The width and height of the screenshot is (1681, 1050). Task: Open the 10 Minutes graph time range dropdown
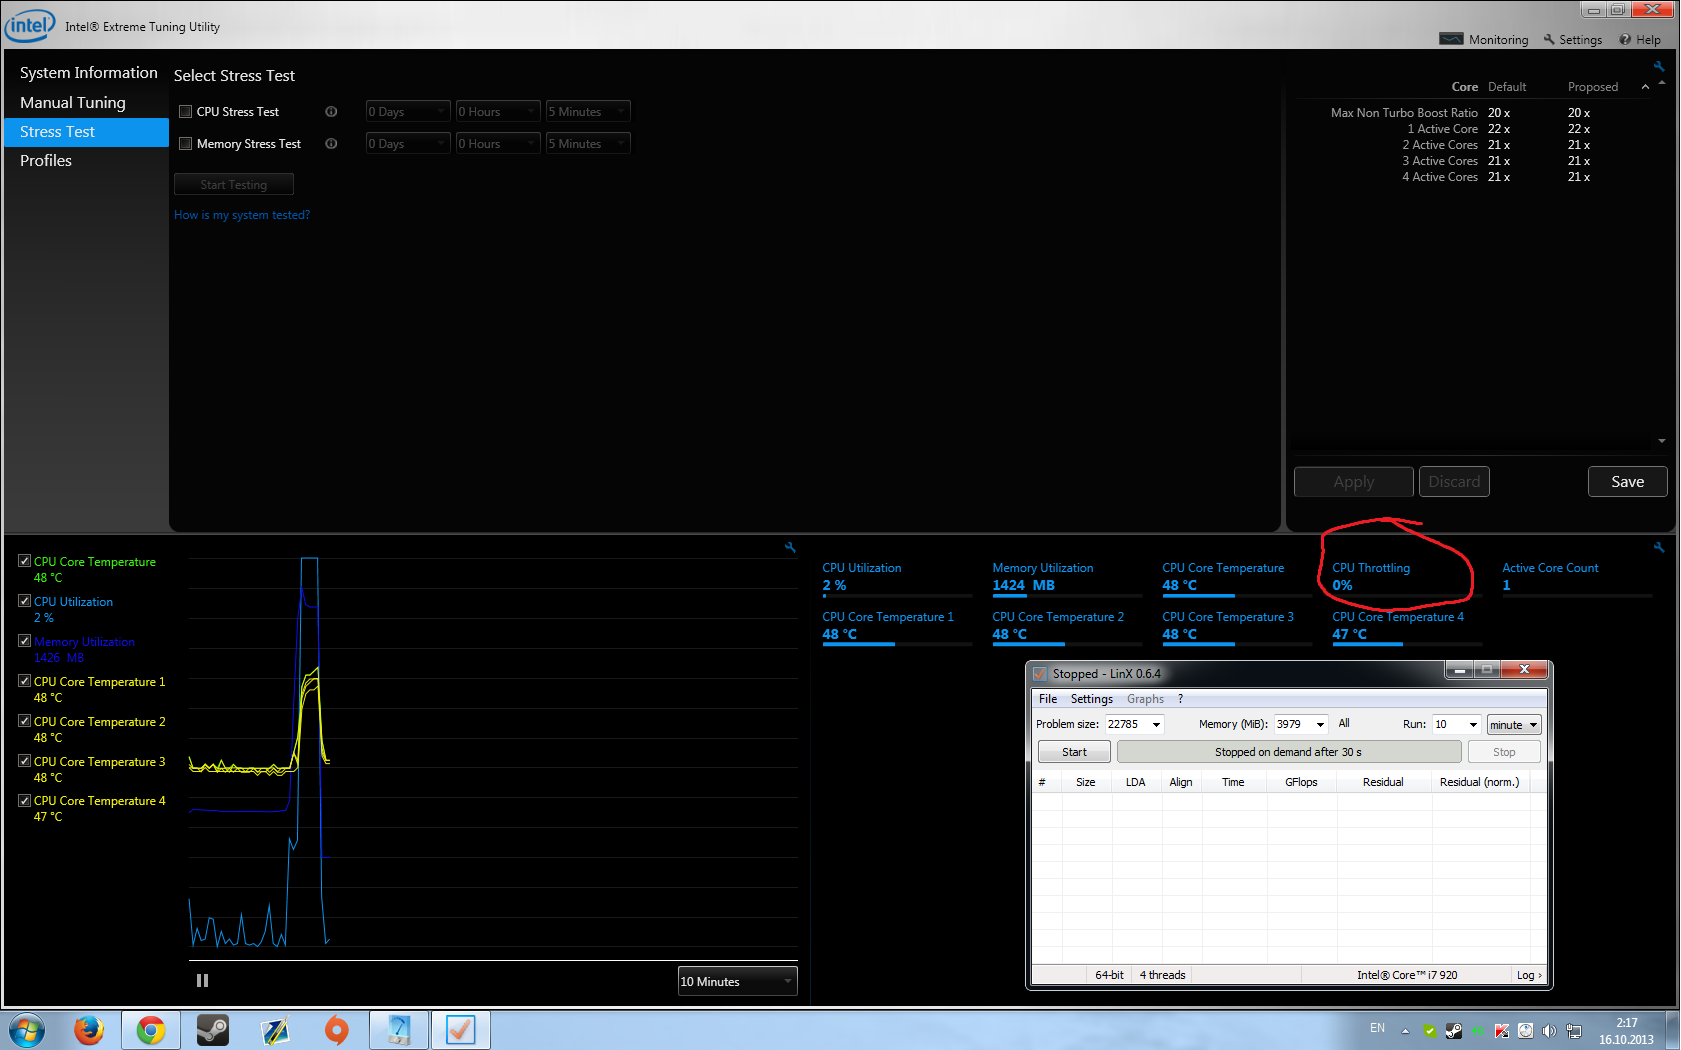(x=737, y=981)
